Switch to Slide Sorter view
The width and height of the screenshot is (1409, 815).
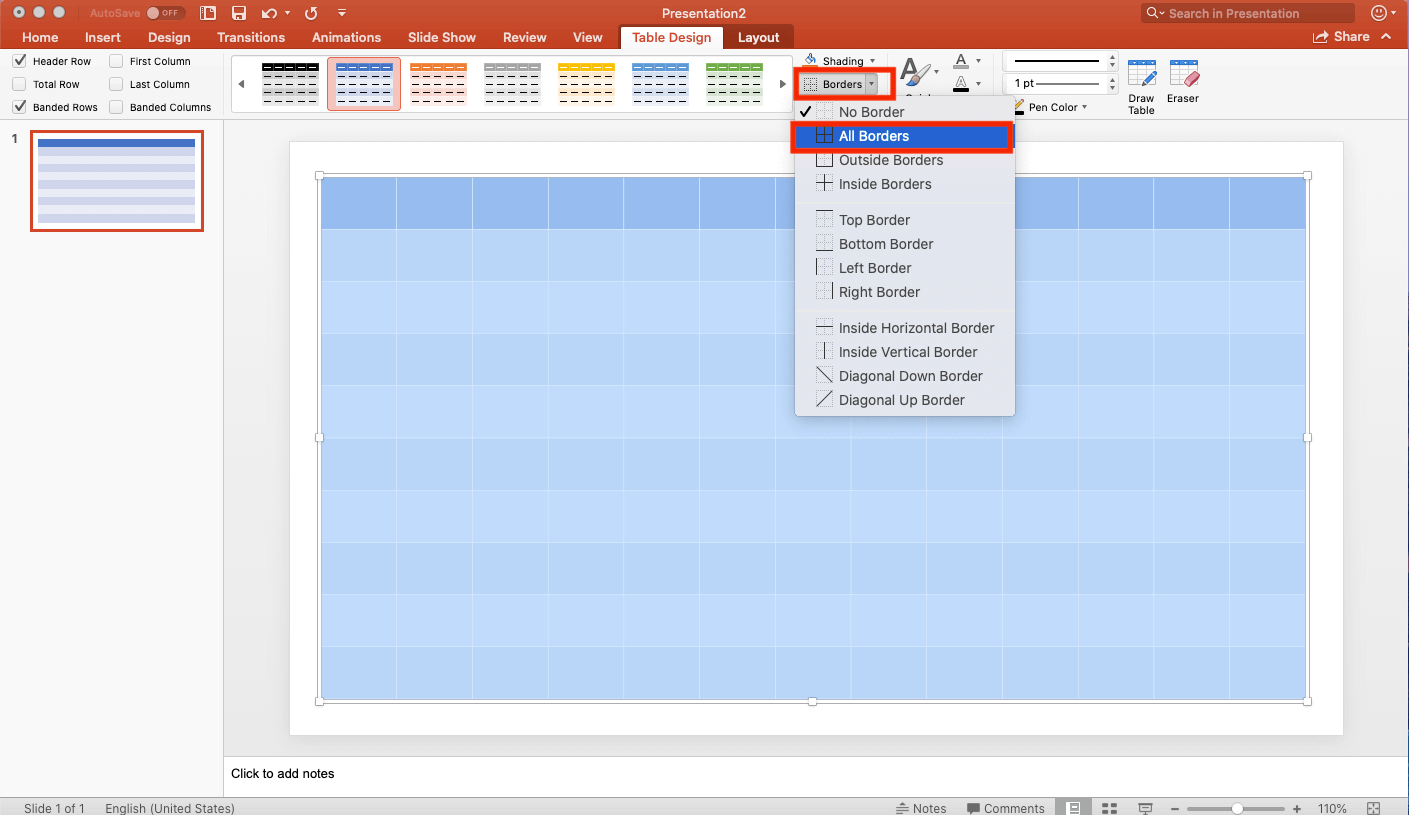(1108, 808)
